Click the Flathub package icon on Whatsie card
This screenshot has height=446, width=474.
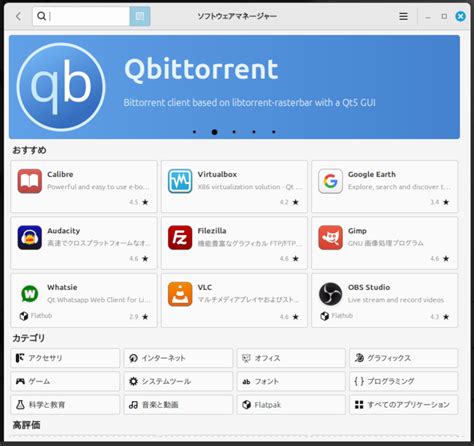point(24,316)
